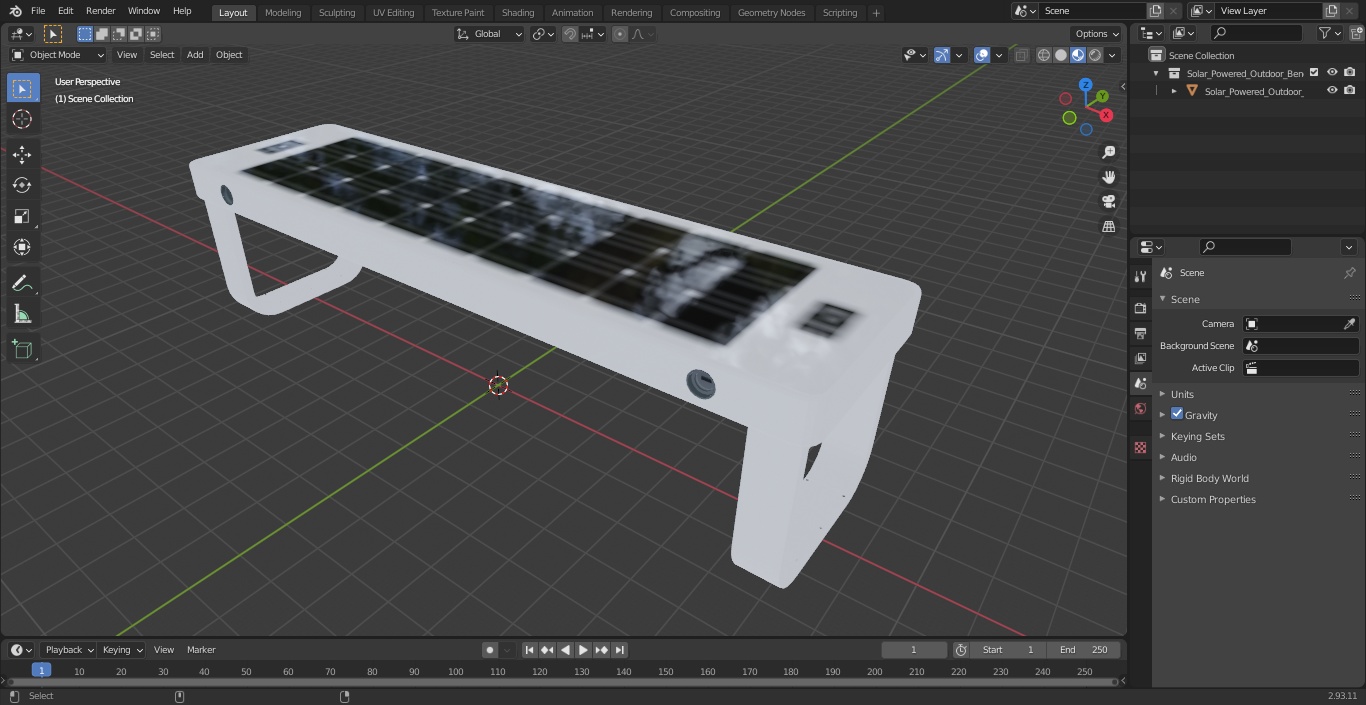
Task: Switch to material preview shading
Action: 1078,55
